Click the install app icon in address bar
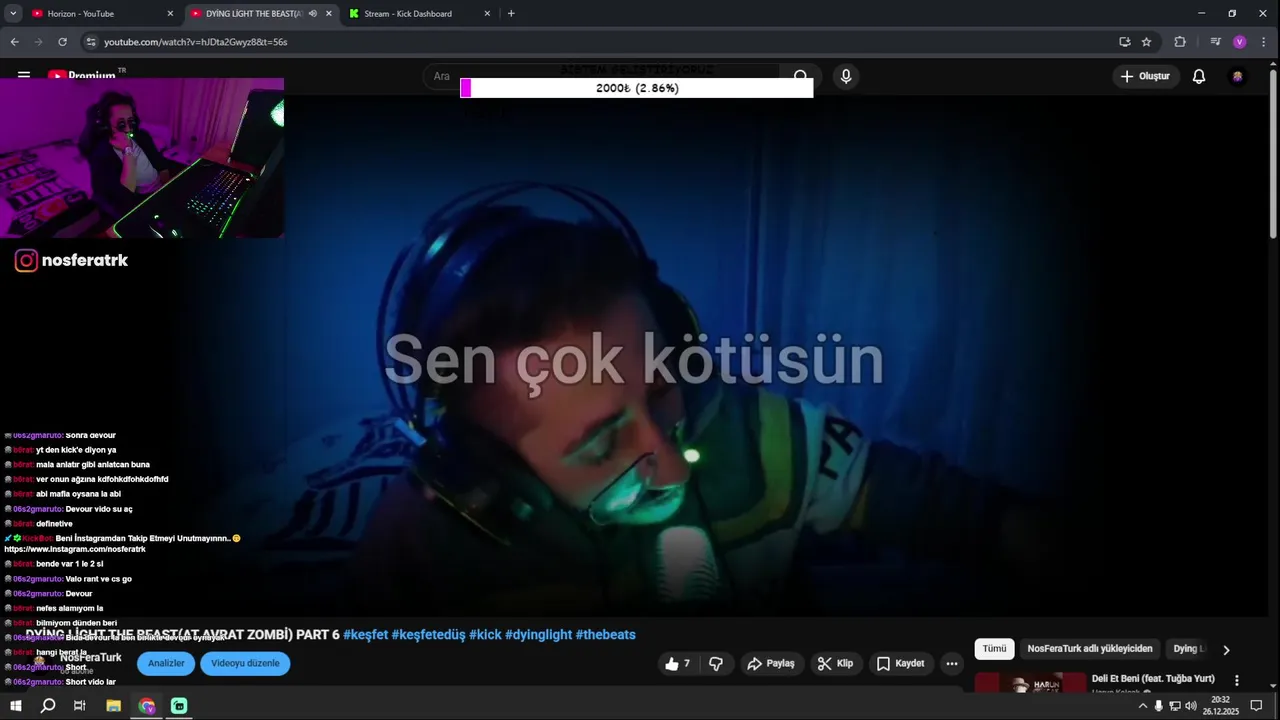 click(1125, 42)
